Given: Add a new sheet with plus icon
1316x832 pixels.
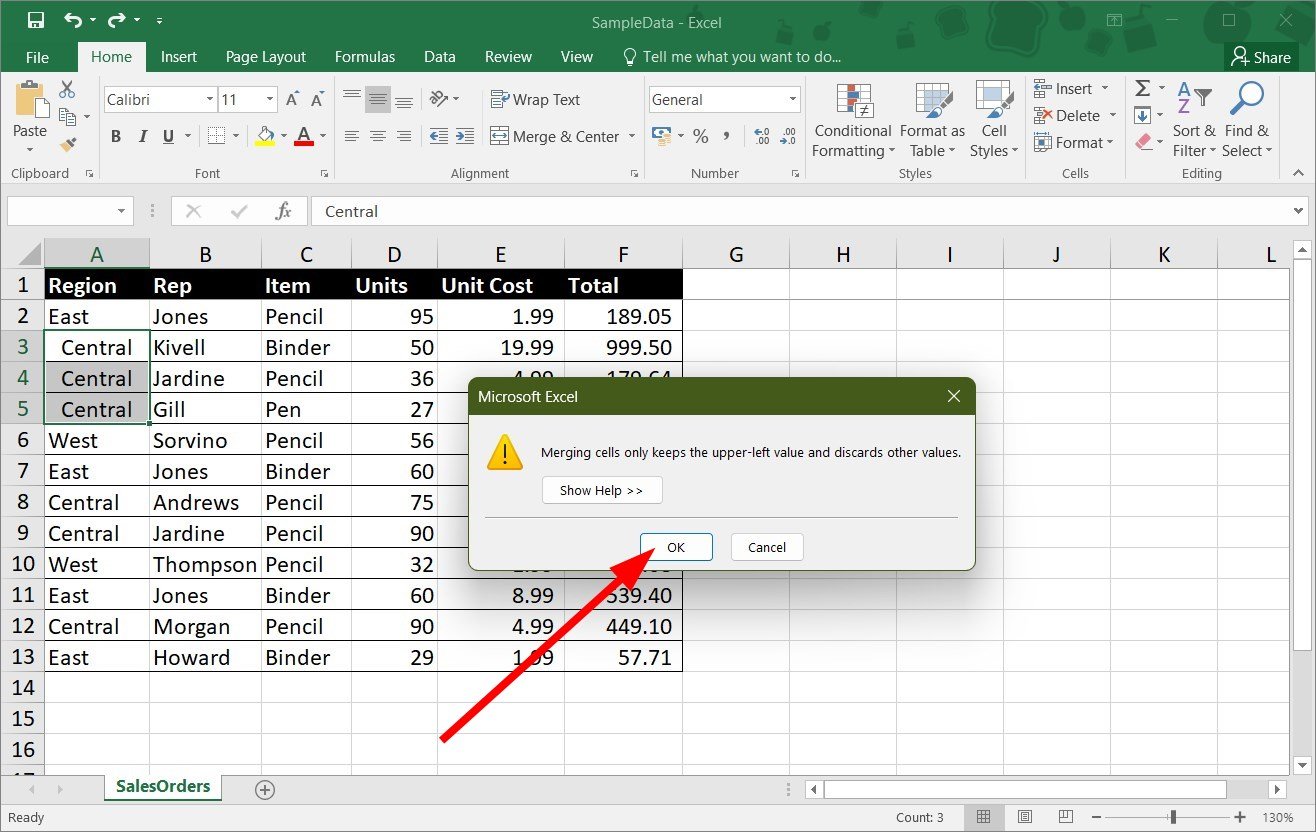Looking at the screenshot, I should tap(265, 790).
